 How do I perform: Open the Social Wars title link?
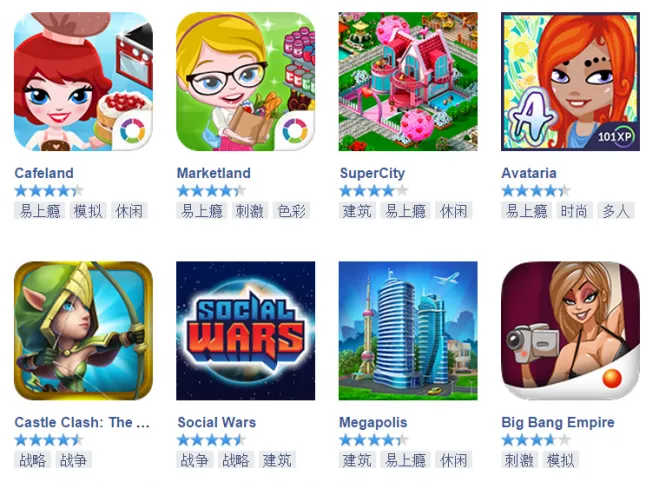(216, 422)
